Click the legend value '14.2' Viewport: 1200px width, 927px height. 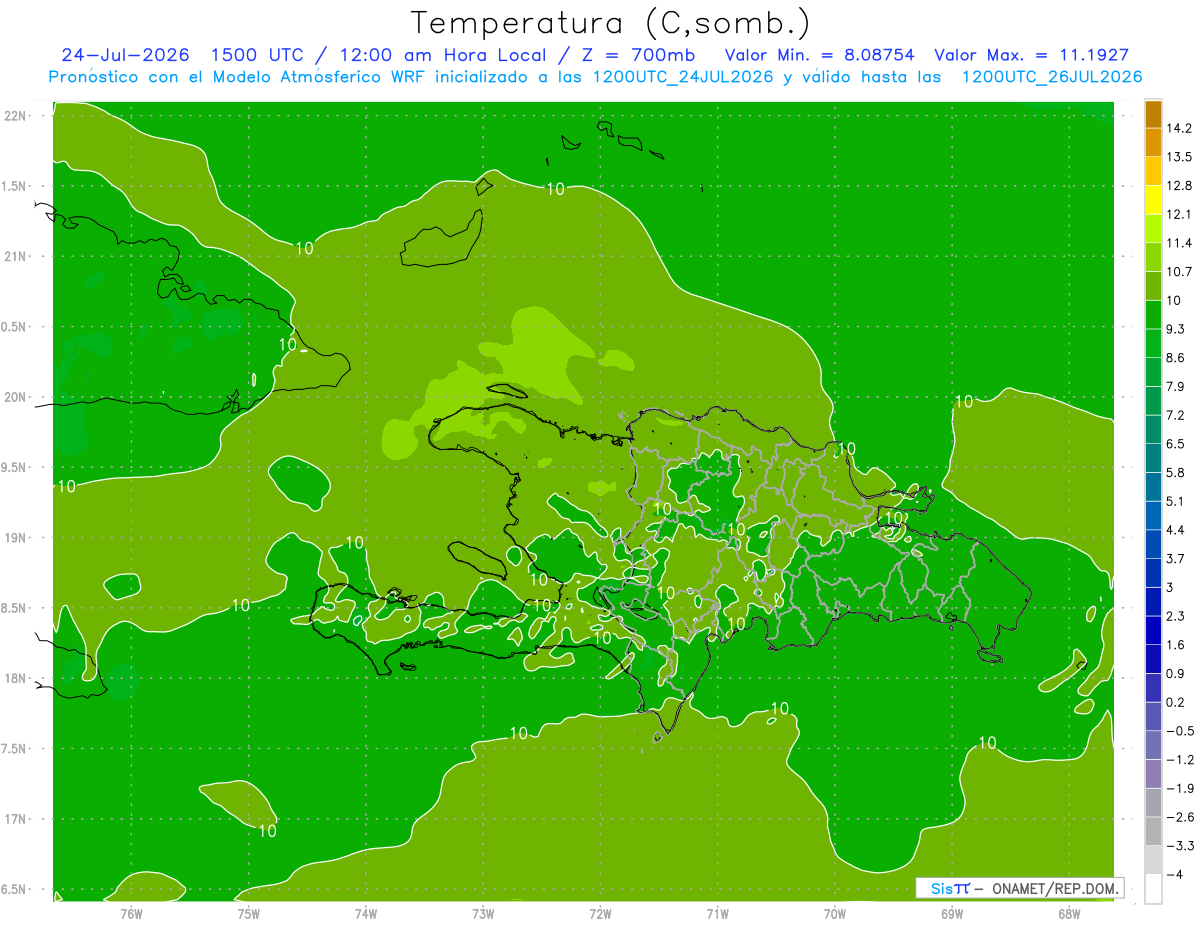point(1180,128)
